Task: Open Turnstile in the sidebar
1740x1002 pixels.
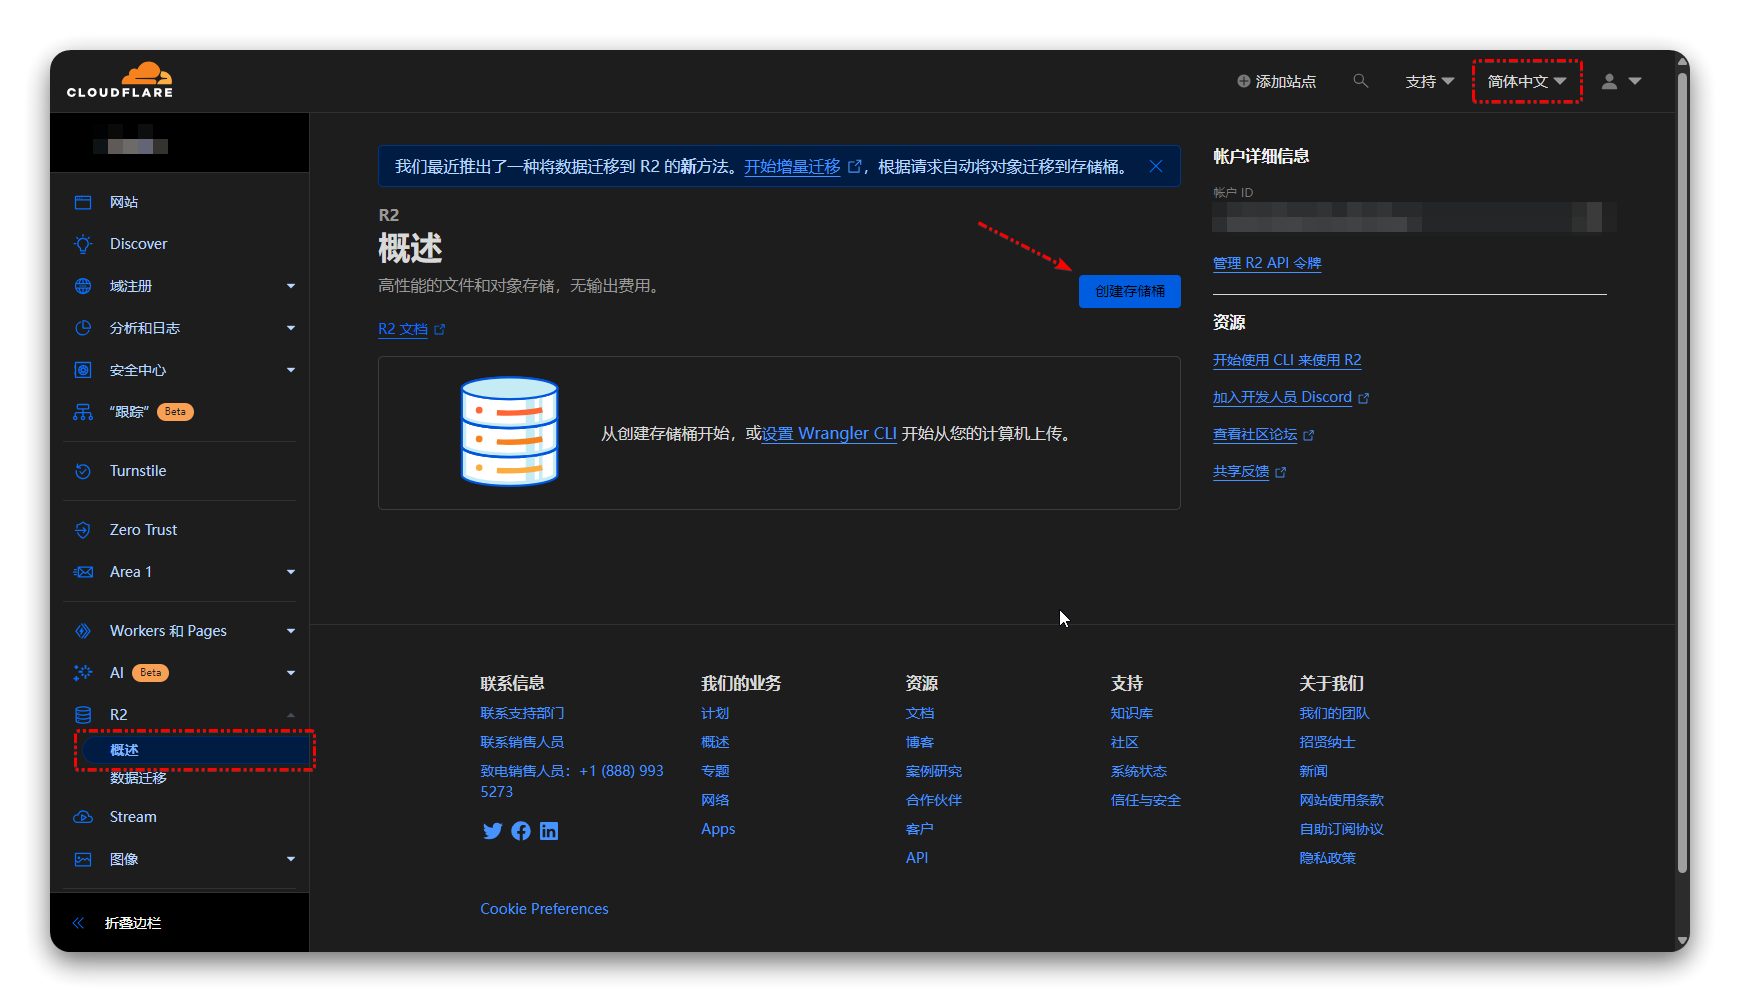Action: (138, 471)
